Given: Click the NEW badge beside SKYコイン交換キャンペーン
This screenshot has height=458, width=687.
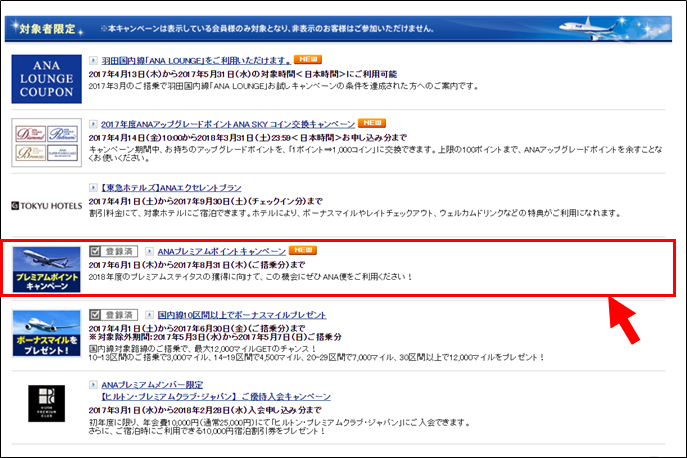Looking at the screenshot, I should [372, 123].
